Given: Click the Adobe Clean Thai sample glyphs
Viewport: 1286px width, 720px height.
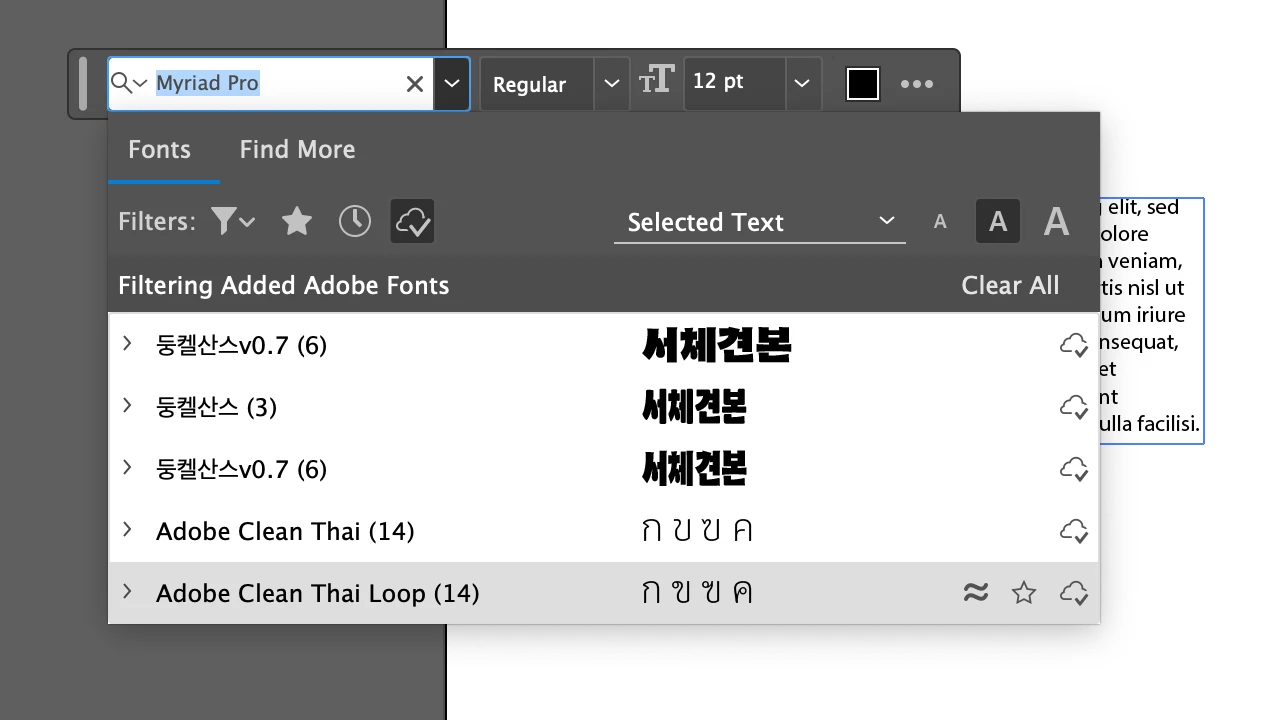Looking at the screenshot, I should (x=697, y=531).
